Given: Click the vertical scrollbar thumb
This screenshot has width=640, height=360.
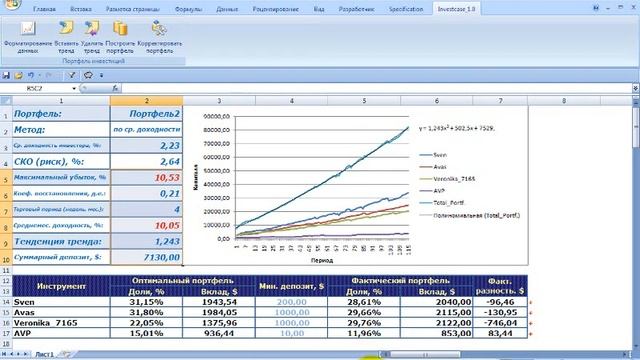Looking at the screenshot, I should pos(636,127).
